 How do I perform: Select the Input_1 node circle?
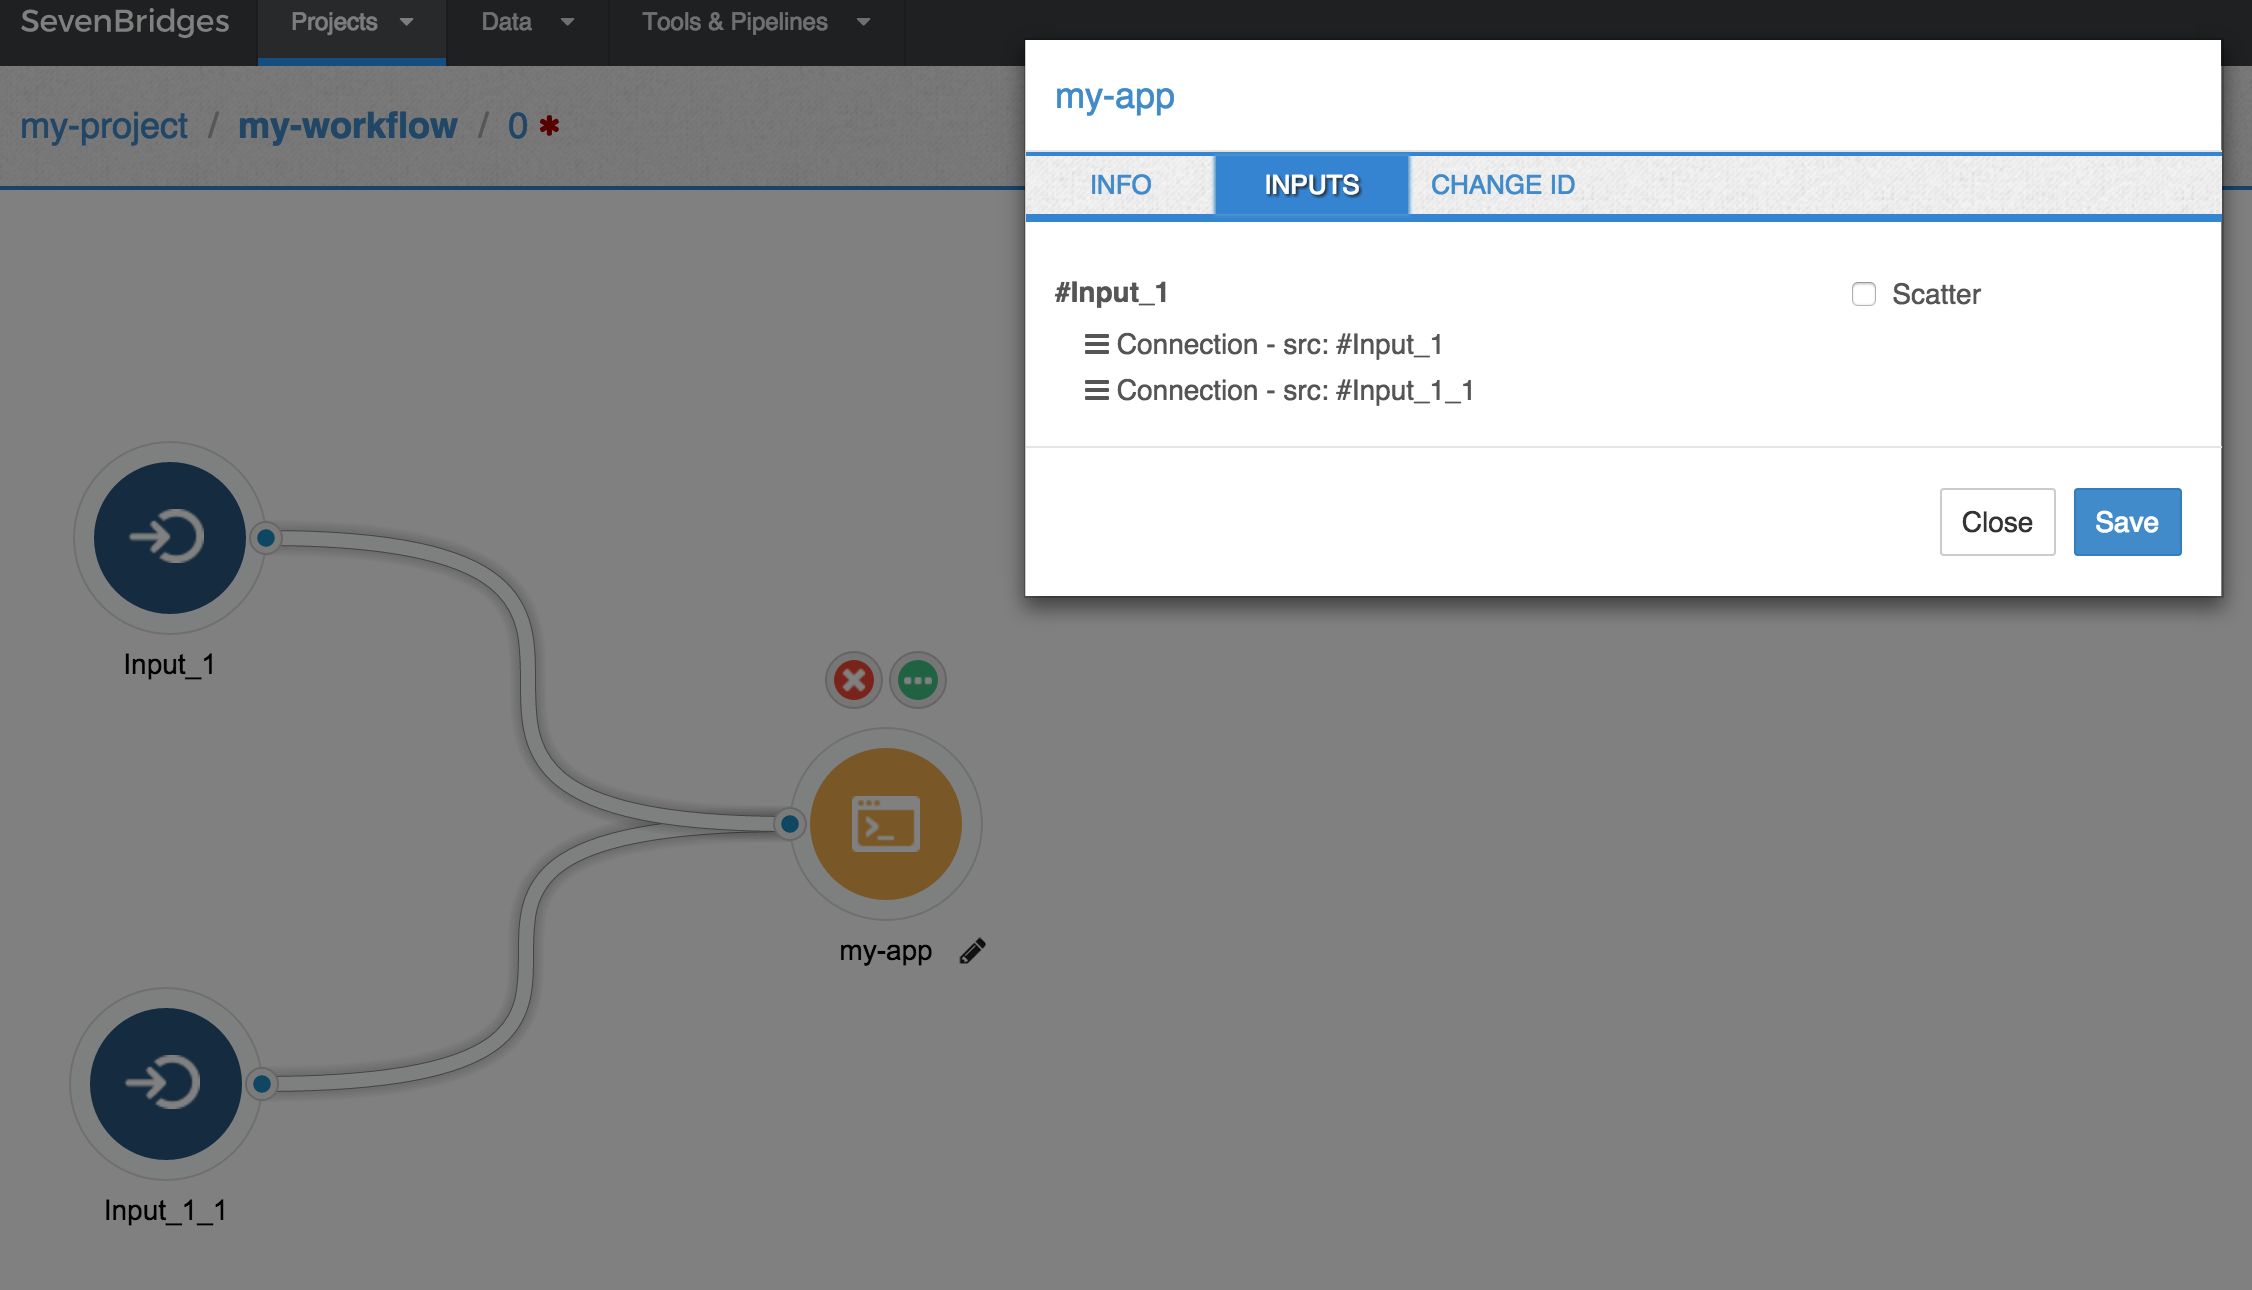(x=169, y=538)
